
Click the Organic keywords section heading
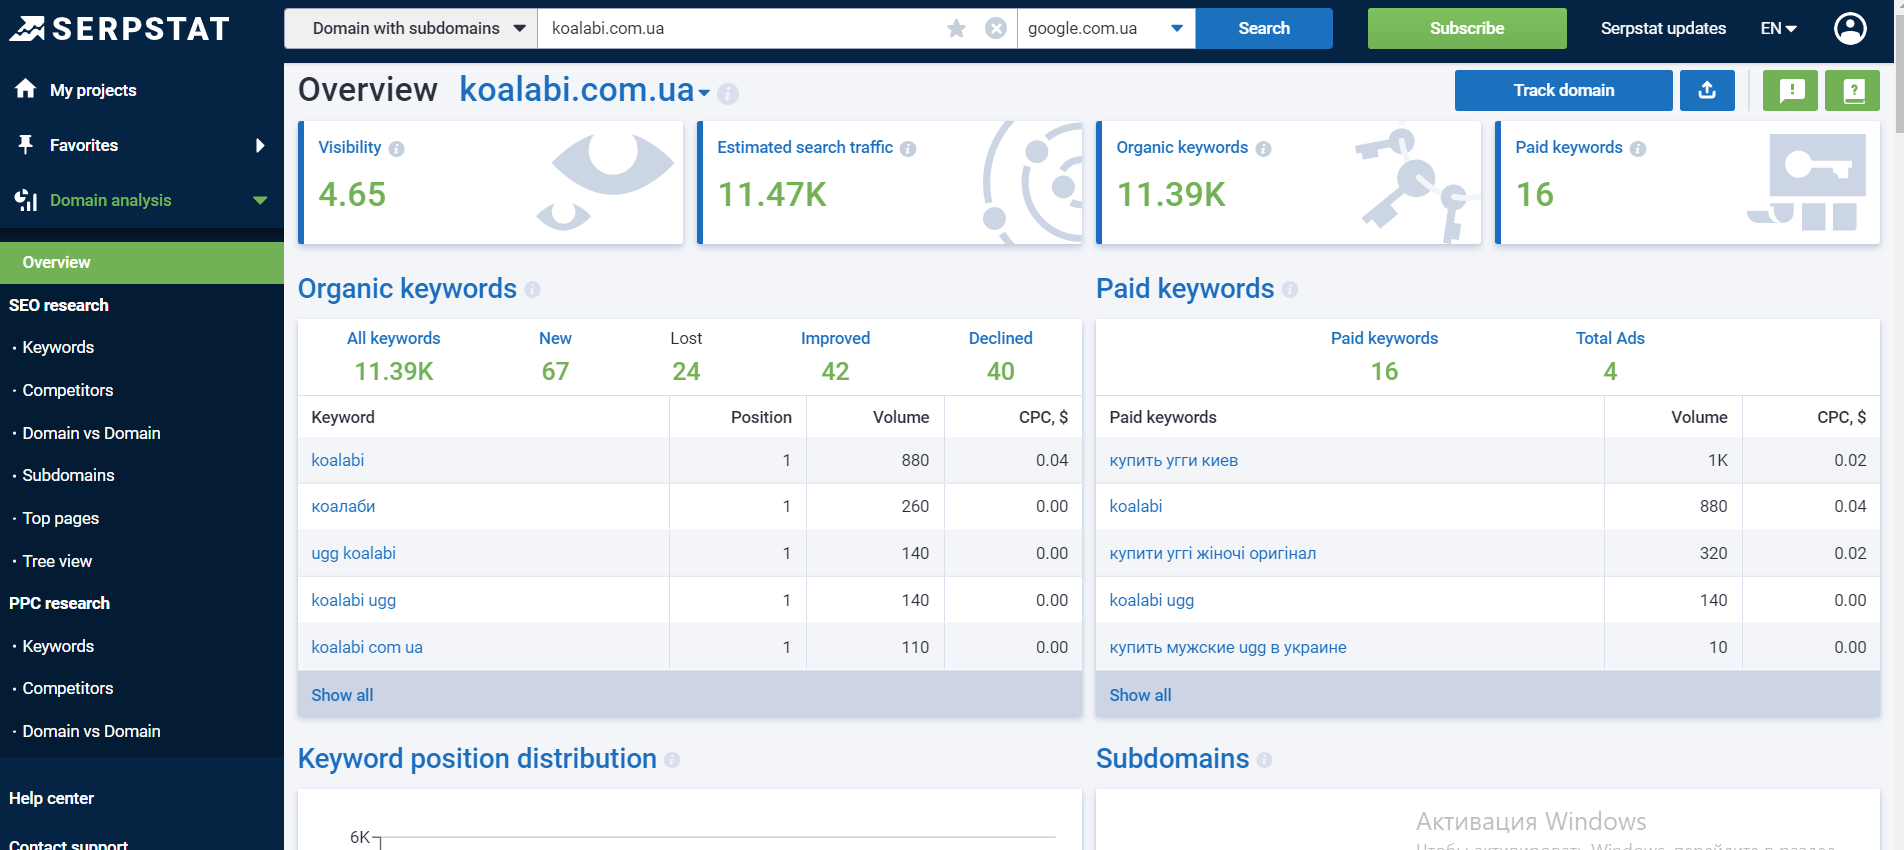pos(407,289)
